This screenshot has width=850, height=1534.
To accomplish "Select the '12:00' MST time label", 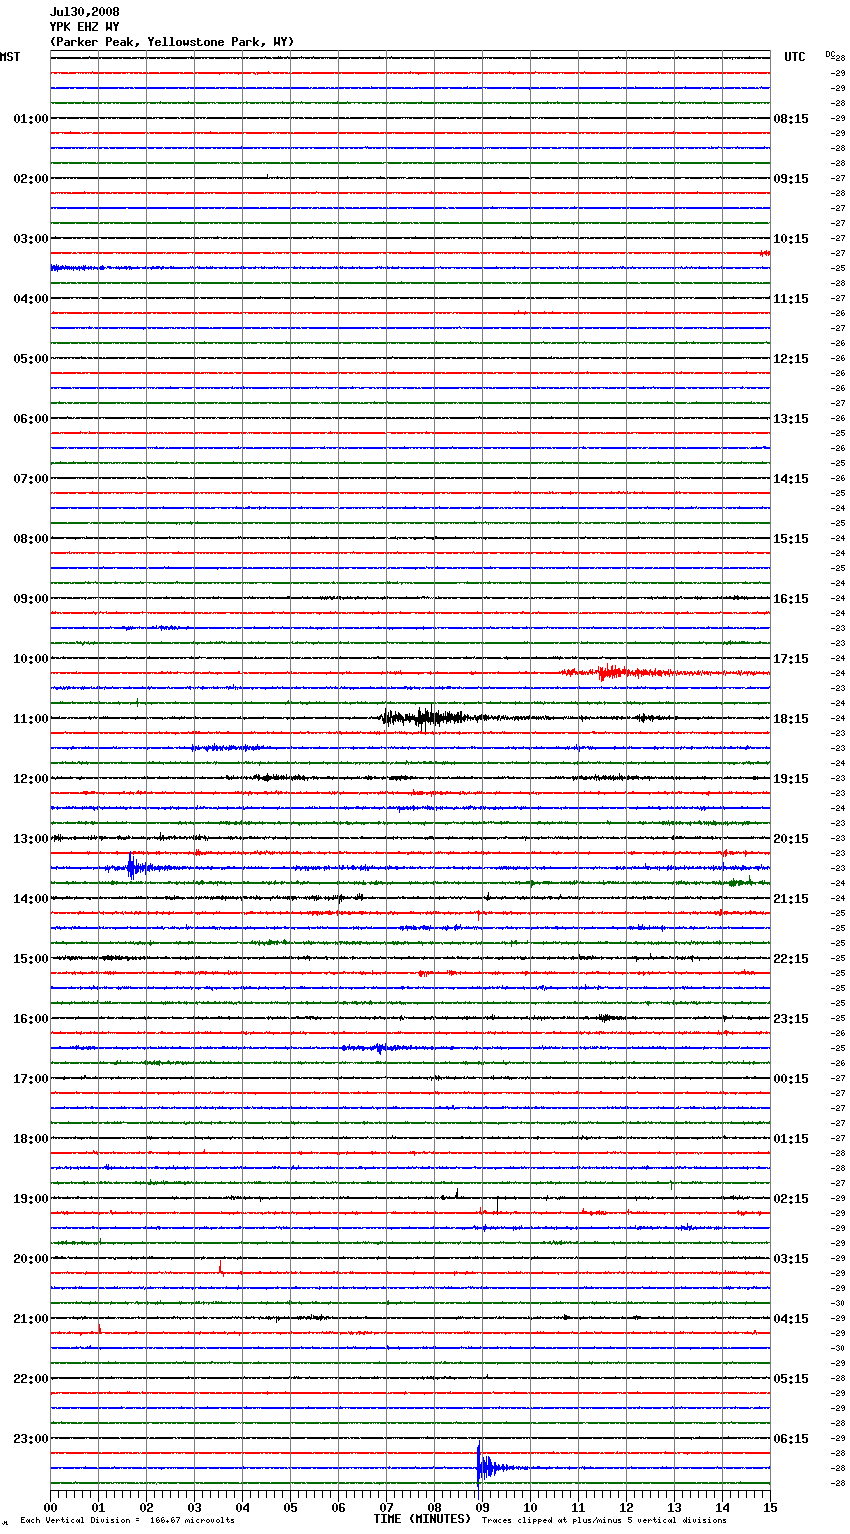I will pyautogui.click(x=31, y=779).
